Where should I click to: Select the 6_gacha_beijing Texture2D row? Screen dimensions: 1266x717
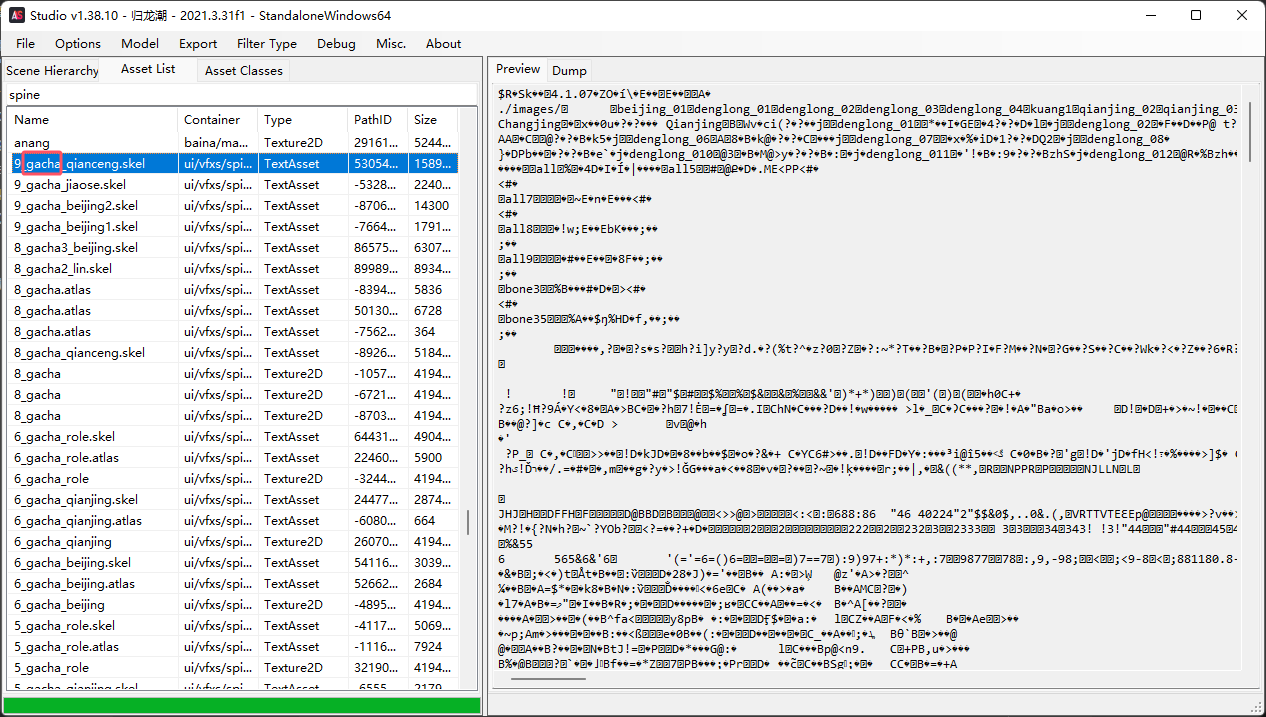(x=234, y=604)
